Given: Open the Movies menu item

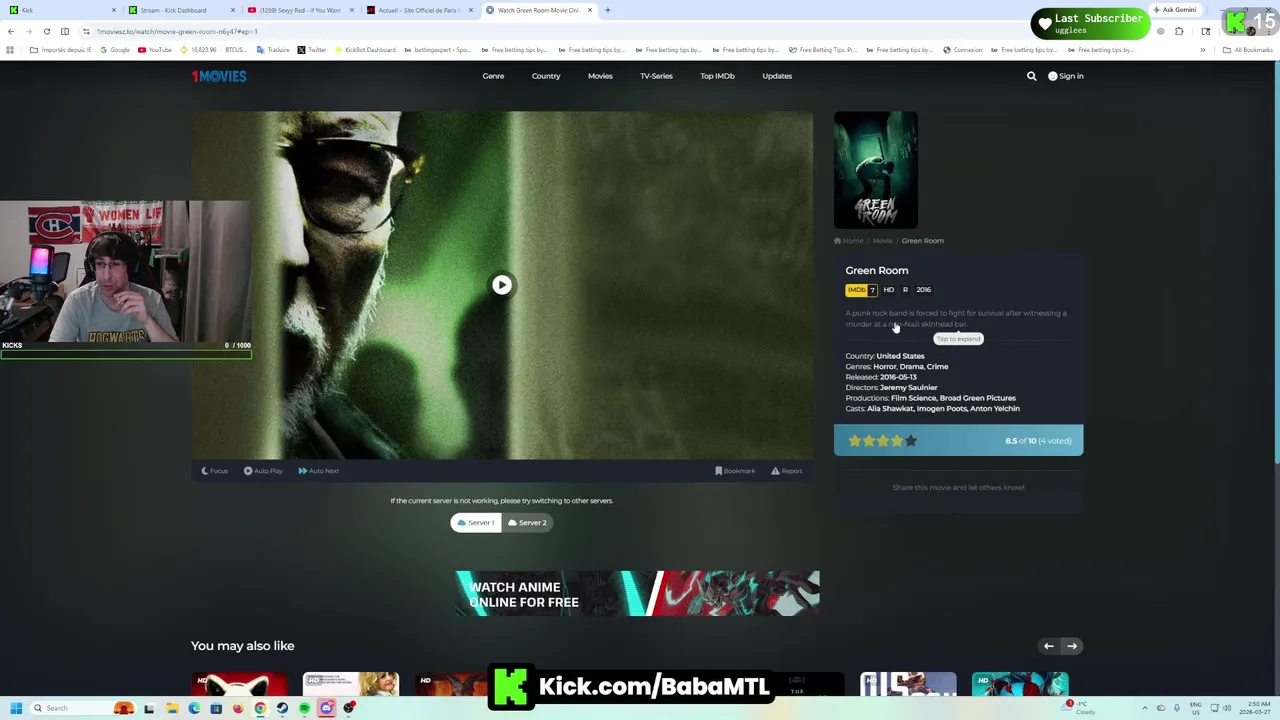Looking at the screenshot, I should coord(600,76).
